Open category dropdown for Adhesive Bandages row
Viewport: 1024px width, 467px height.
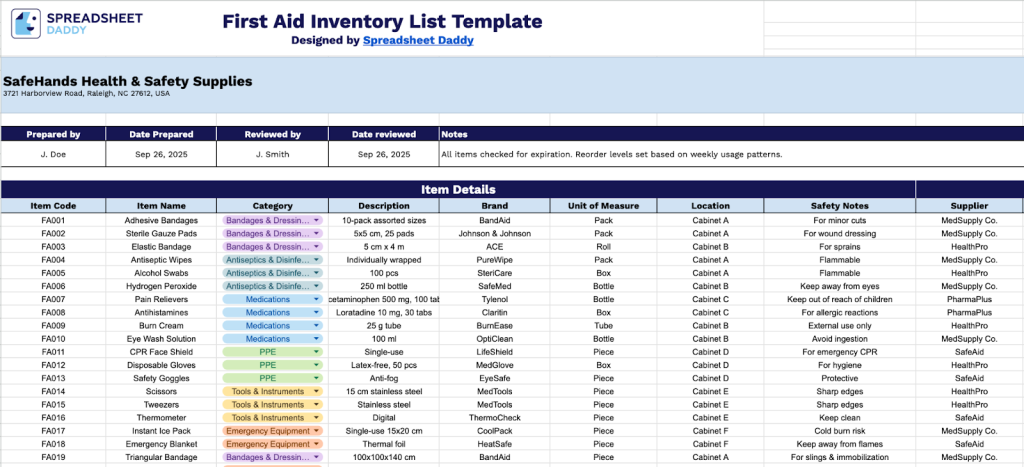point(317,220)
